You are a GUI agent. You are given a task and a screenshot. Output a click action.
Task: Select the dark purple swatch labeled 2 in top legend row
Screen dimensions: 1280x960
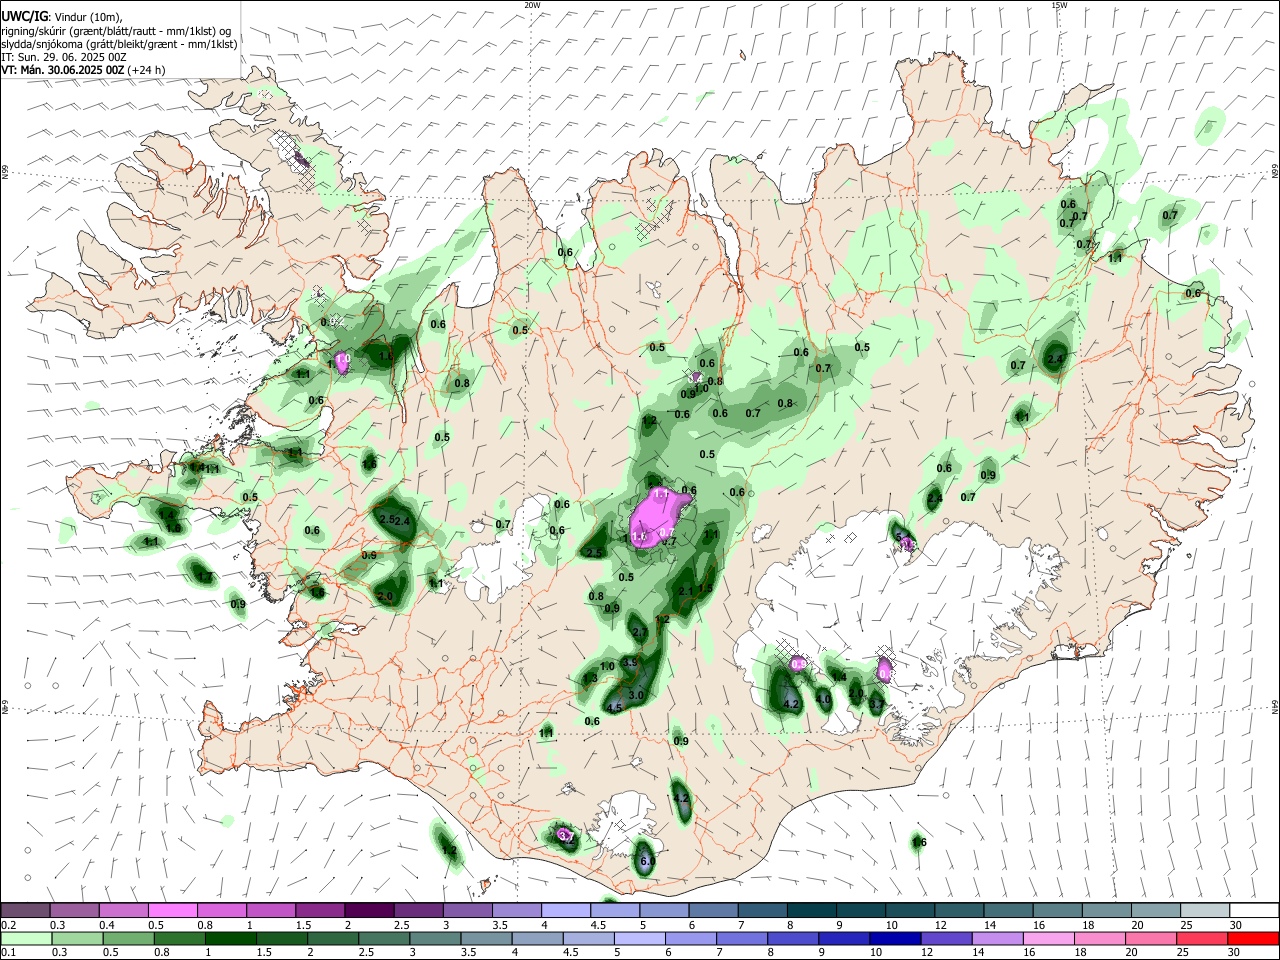368,911
